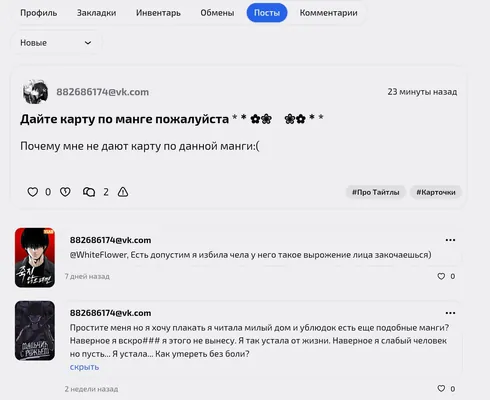
Task: Open post comments via speech bubble icon
Action: pos(89,192)
